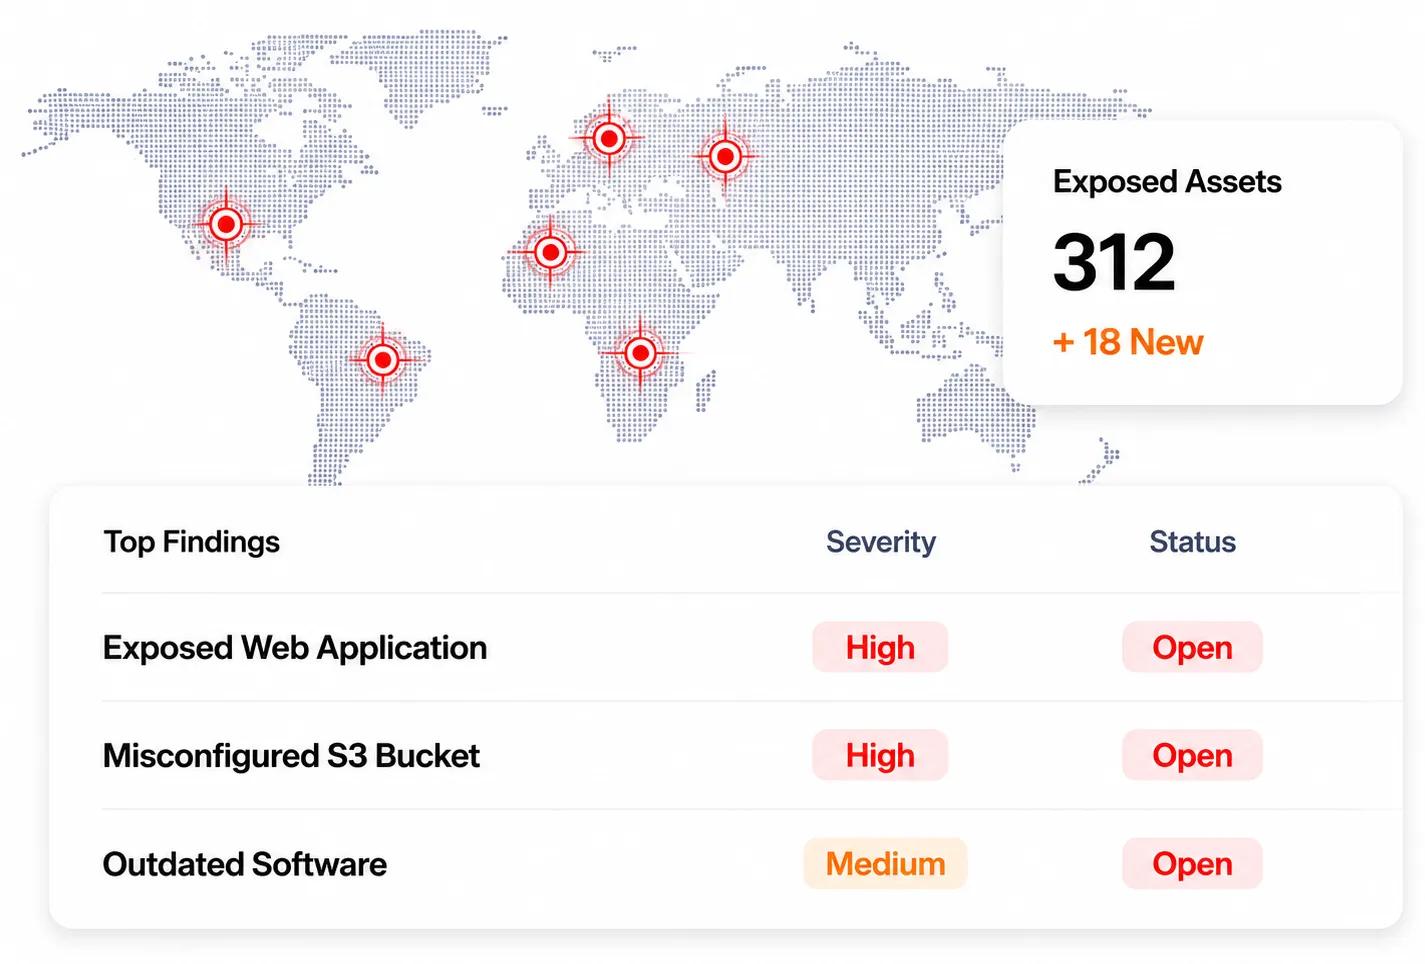Click Open status for Outdated Software

click(x=1192, y=863)
